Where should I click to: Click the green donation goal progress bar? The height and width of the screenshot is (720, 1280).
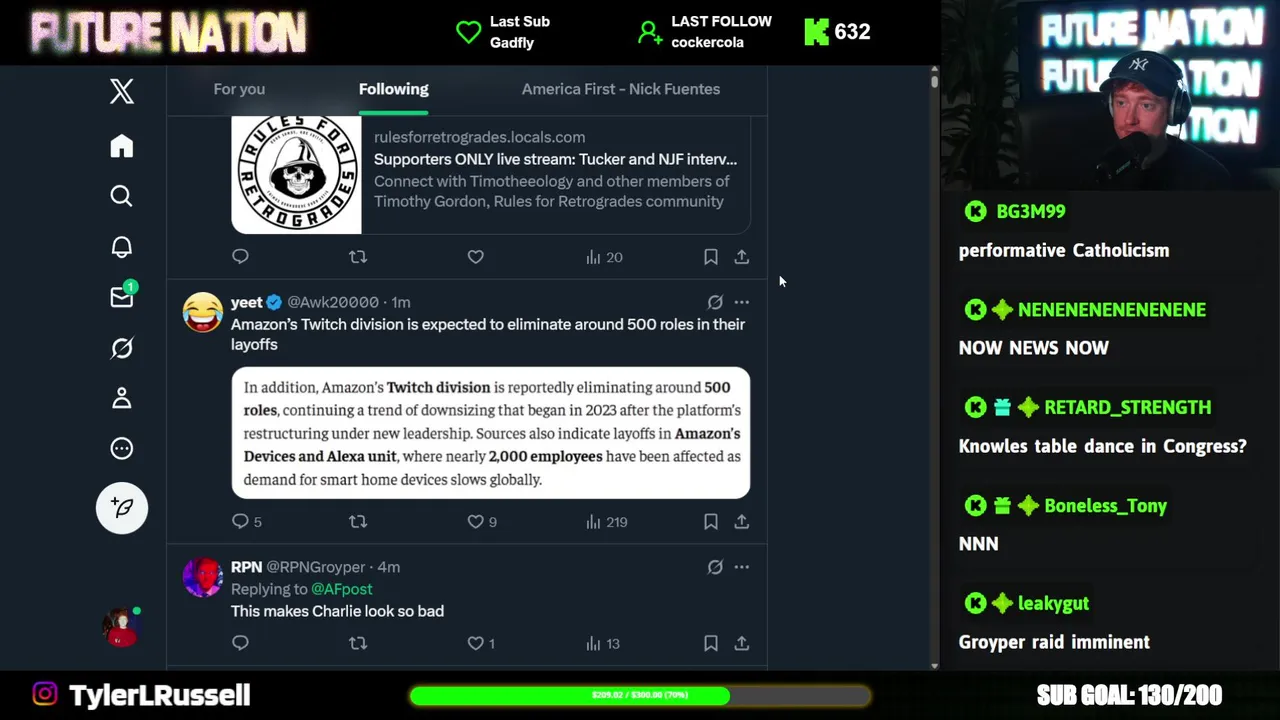point(640,695)
